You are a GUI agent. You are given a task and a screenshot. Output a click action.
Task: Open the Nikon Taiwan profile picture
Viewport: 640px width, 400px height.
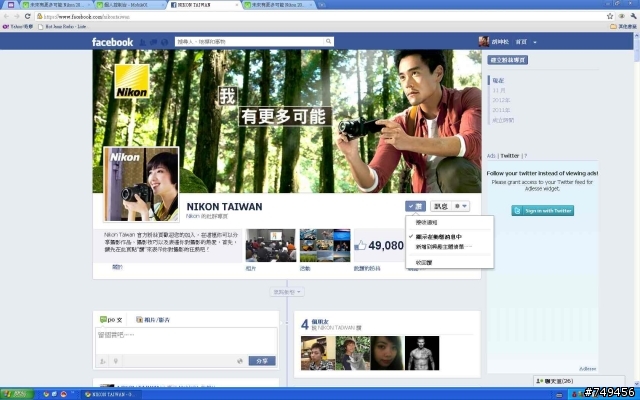pos(141,184)
